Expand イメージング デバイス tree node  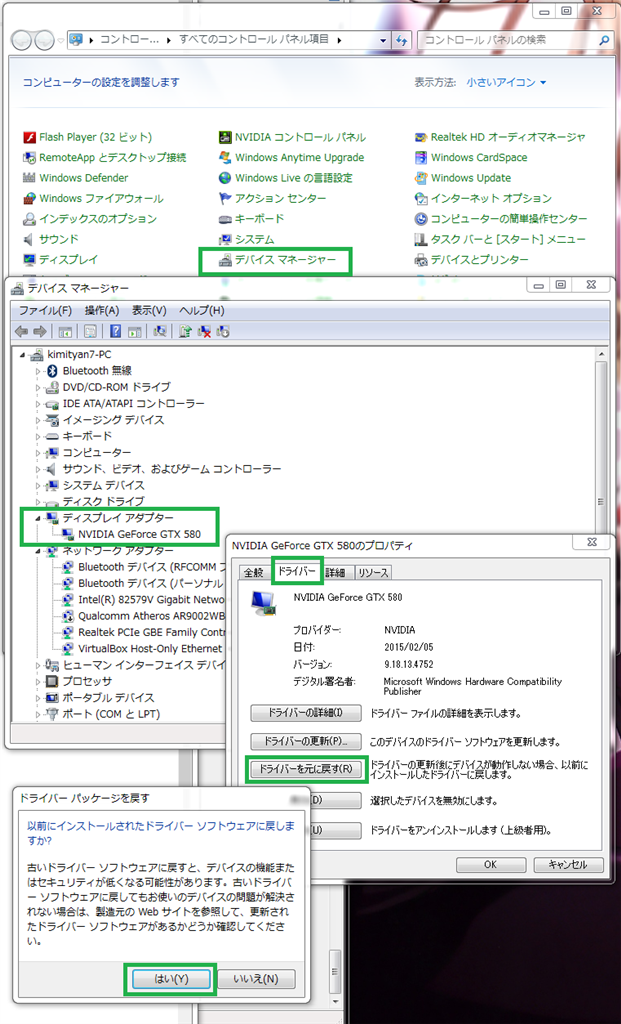point(37,420)
